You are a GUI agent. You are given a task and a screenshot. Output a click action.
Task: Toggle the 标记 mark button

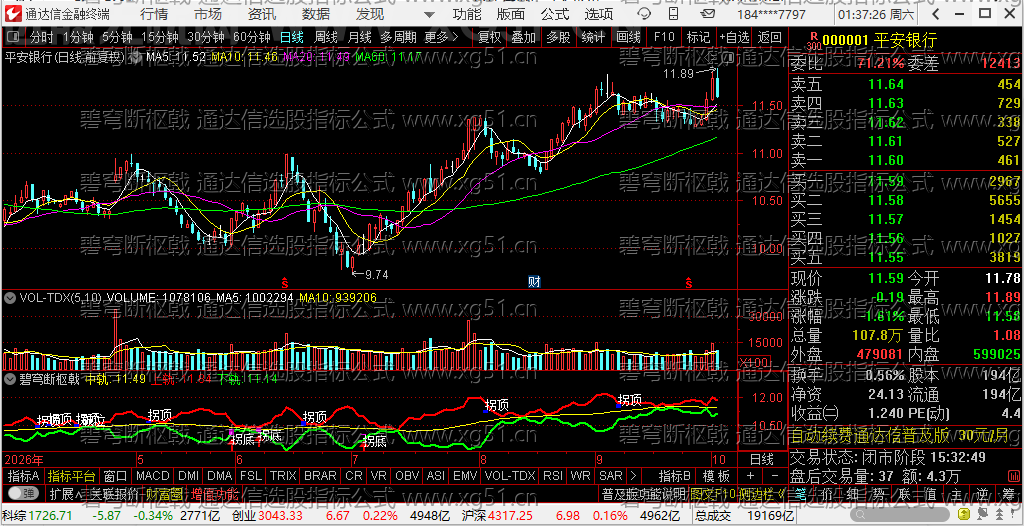[698, 37]
